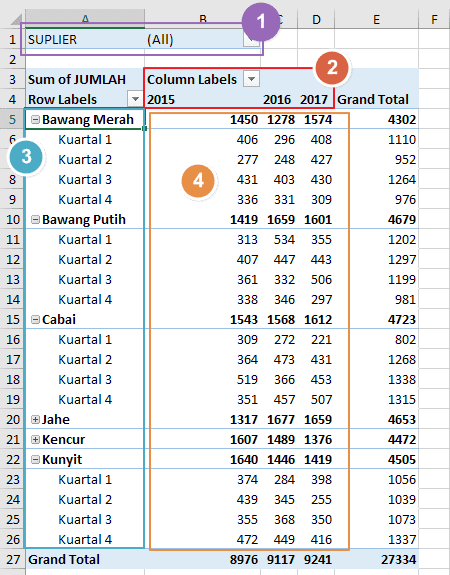Open the Column Labels filter dropdown

(251, 79)
